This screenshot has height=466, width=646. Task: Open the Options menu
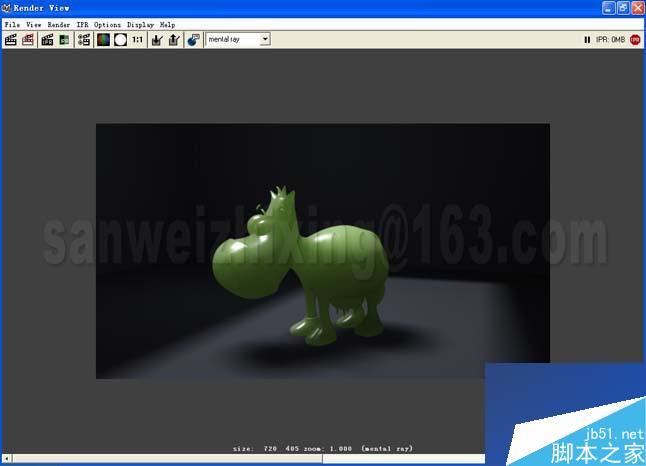[x=108, y=25]
